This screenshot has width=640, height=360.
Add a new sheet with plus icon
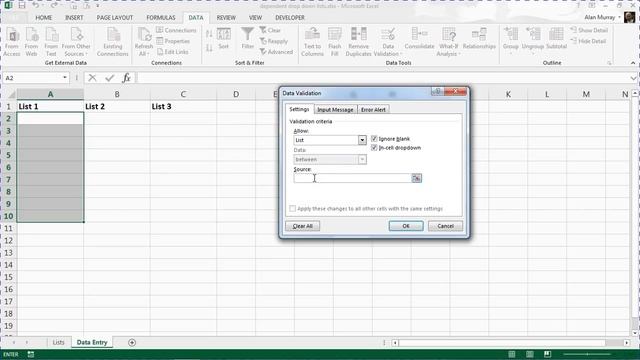132,342
